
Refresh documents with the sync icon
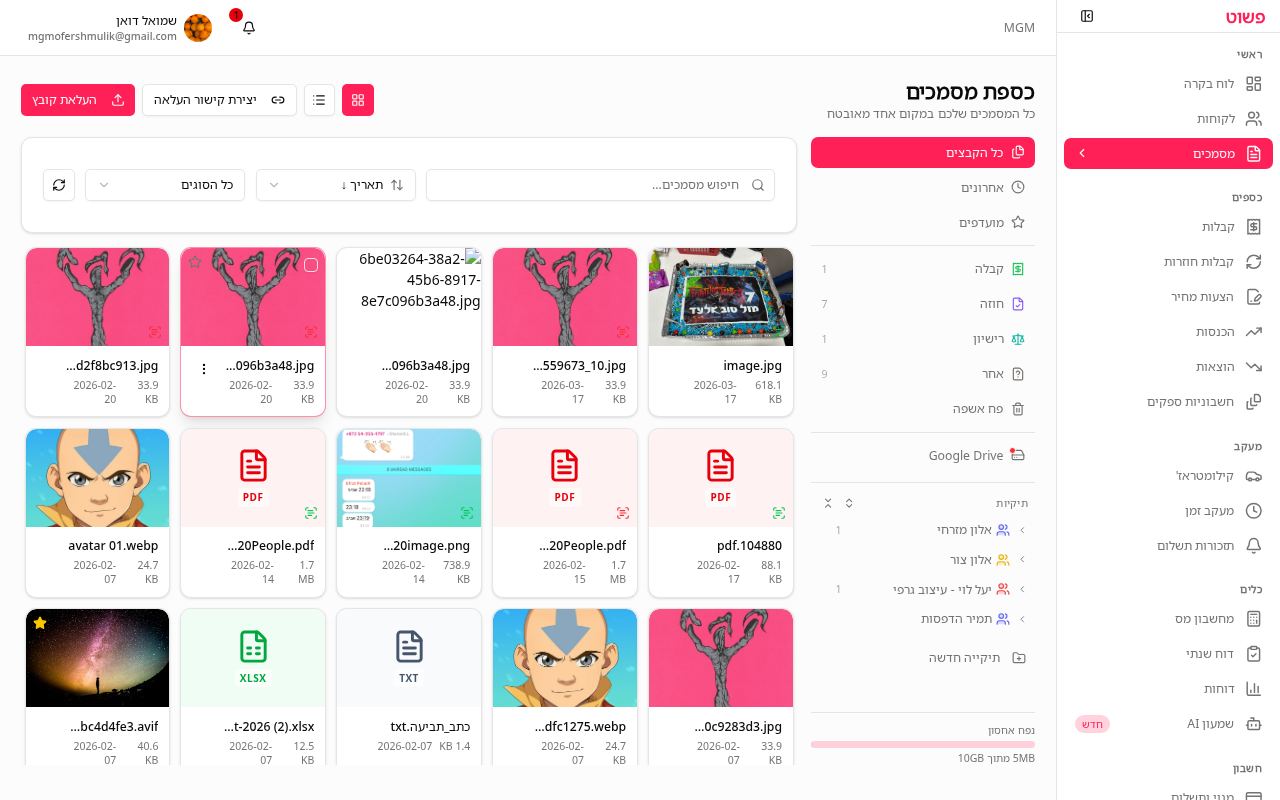(x=59, y=185)
